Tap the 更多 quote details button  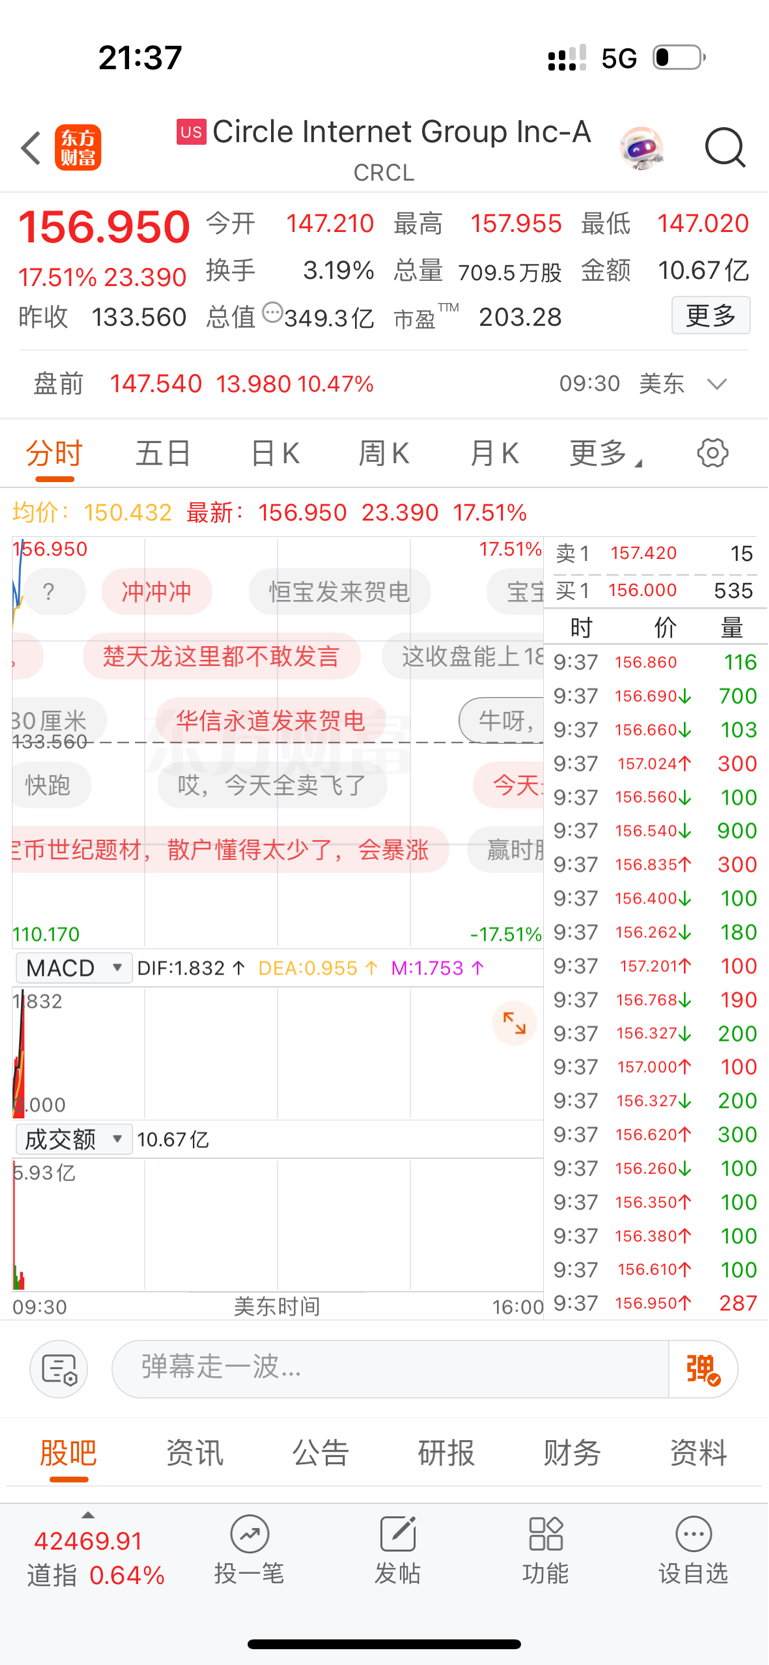click(x=711, y=316)
